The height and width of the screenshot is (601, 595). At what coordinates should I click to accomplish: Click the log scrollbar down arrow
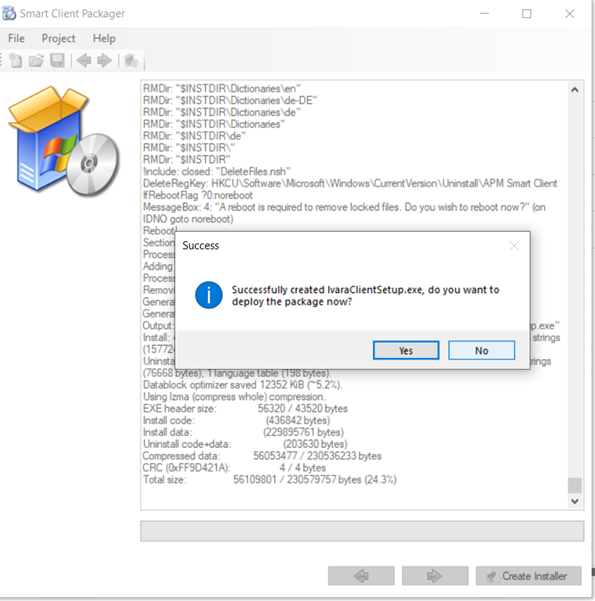575,501
